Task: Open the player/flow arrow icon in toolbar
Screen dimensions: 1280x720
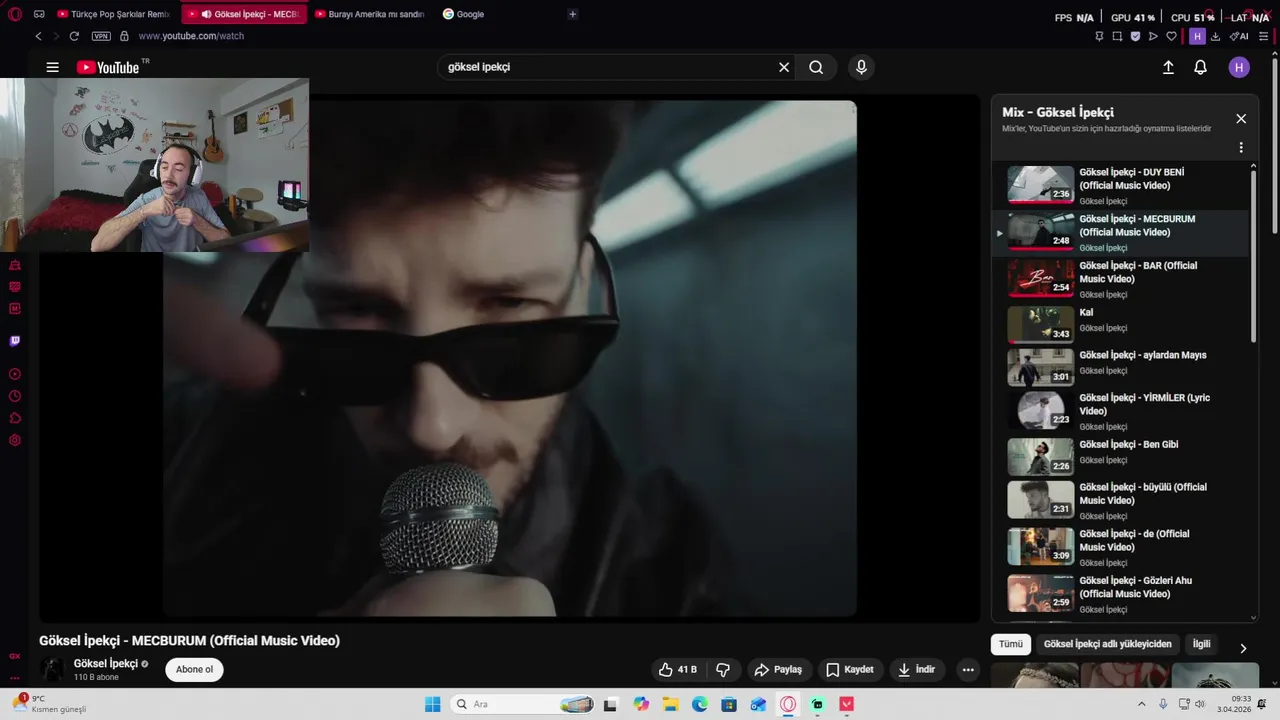Action: [1153, 36]
